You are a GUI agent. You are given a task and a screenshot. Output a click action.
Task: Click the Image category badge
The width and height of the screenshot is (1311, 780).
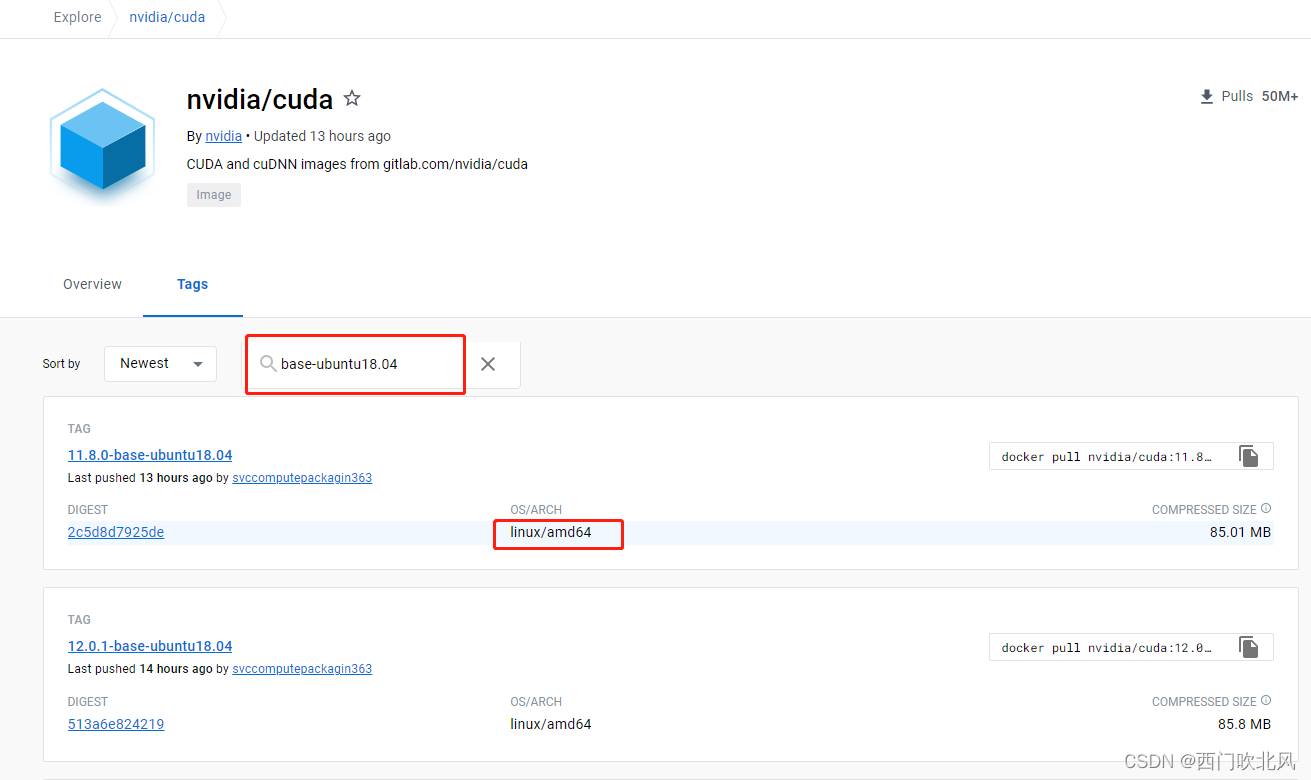(x=214, y=195)
